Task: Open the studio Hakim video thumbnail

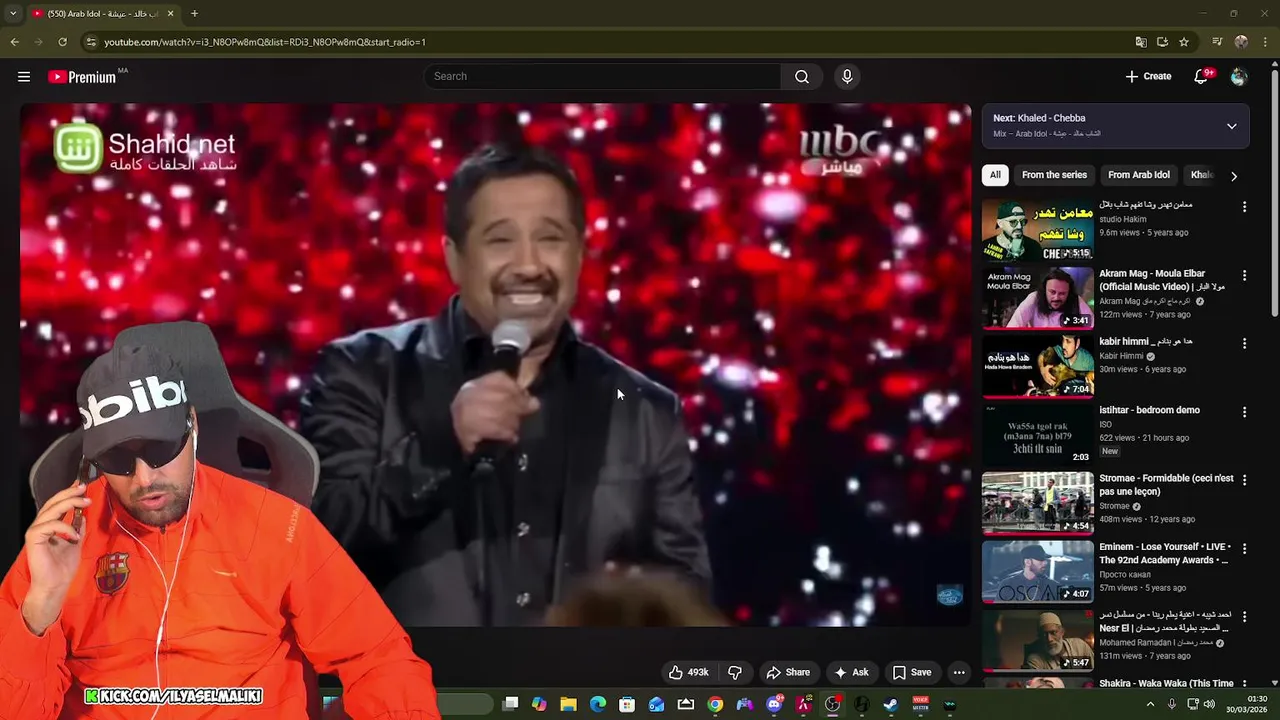Action: [x=1037, y=230]
